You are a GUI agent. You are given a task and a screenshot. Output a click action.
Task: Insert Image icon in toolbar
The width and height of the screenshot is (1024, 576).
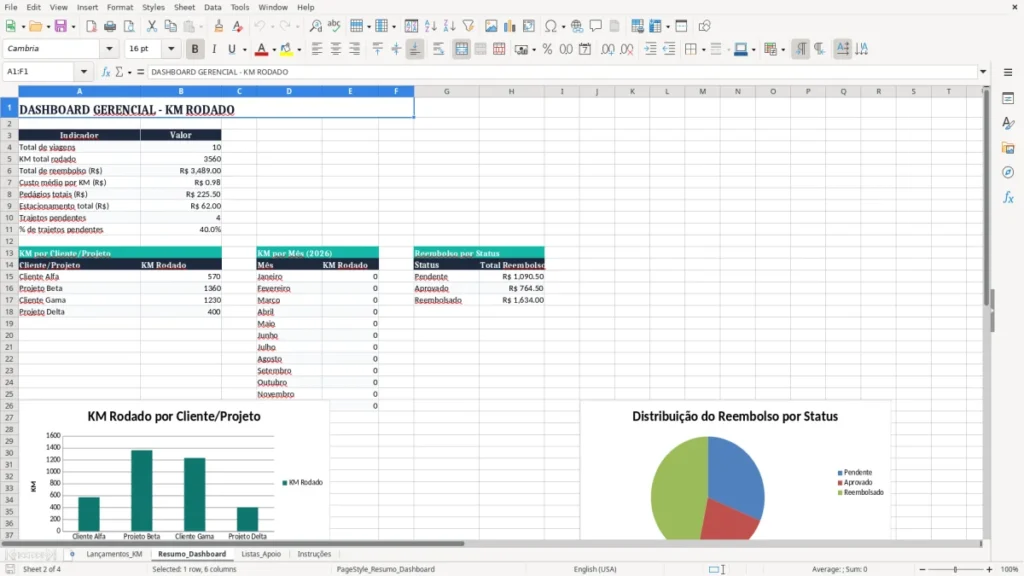tap(490, 26)
